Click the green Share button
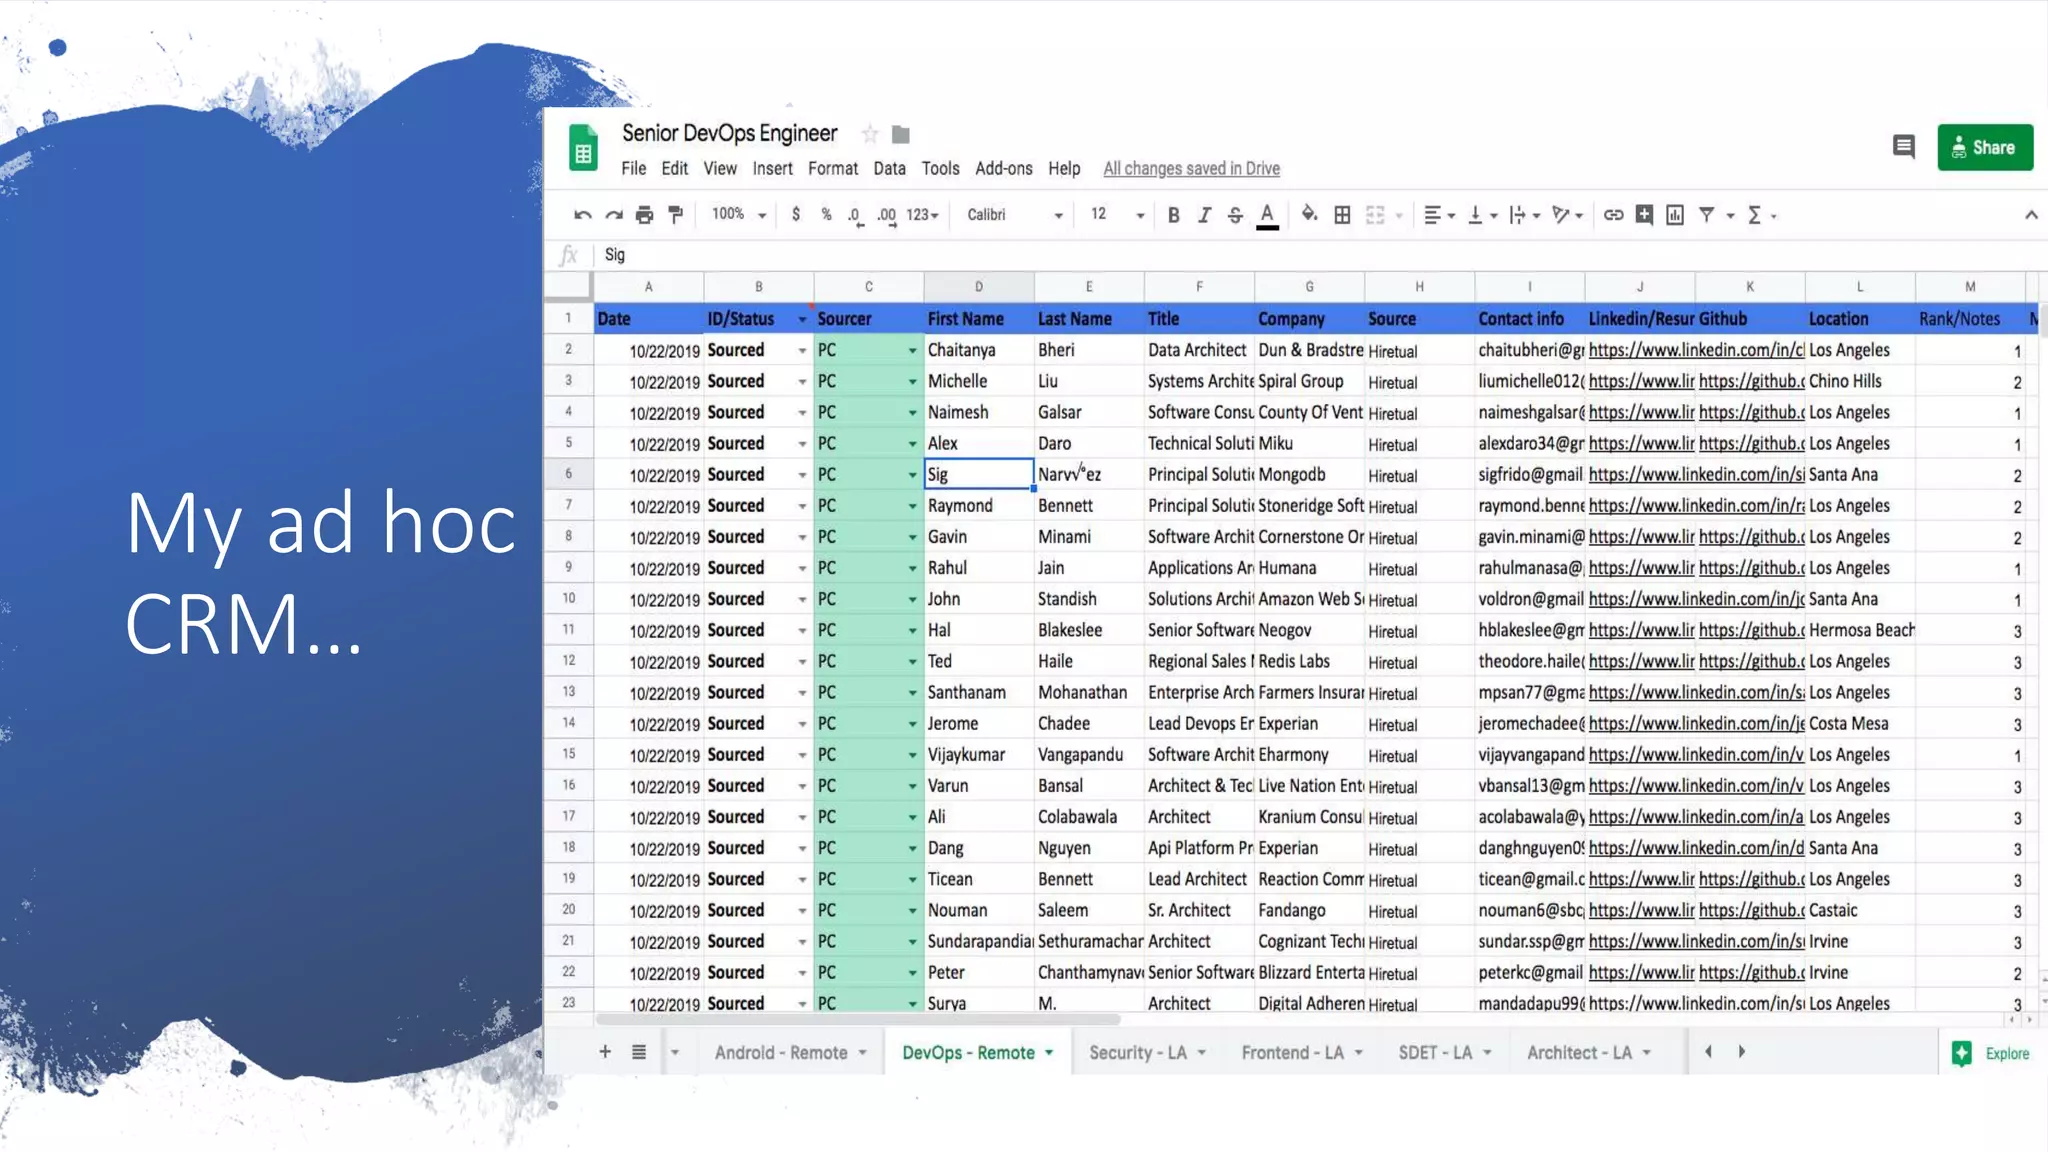The image size is (2048, 1152). (x=1984, y=147)
